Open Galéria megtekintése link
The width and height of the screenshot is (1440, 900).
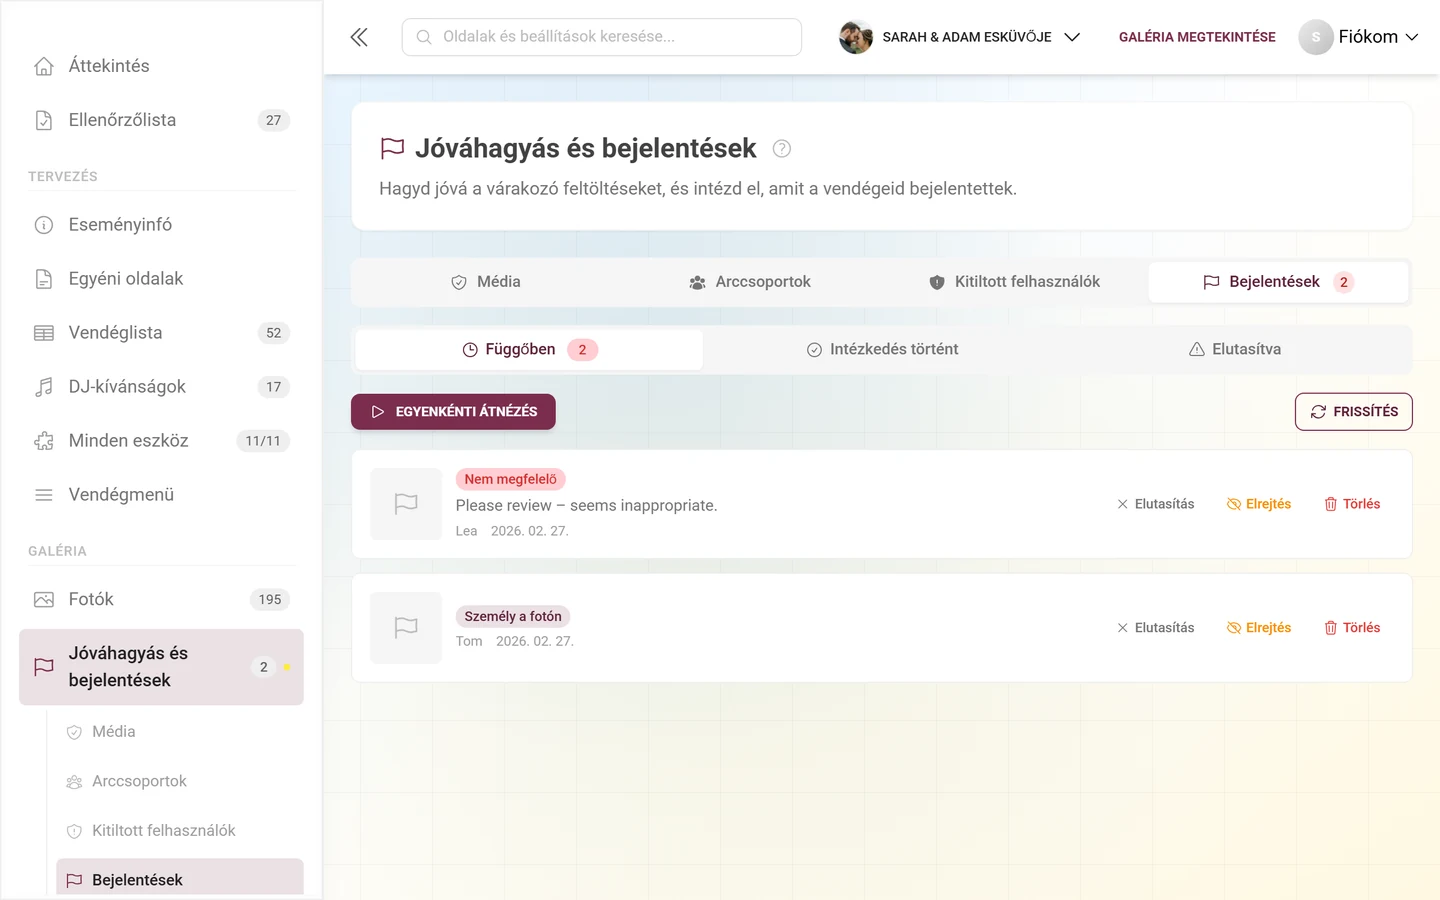[1197, 37]
